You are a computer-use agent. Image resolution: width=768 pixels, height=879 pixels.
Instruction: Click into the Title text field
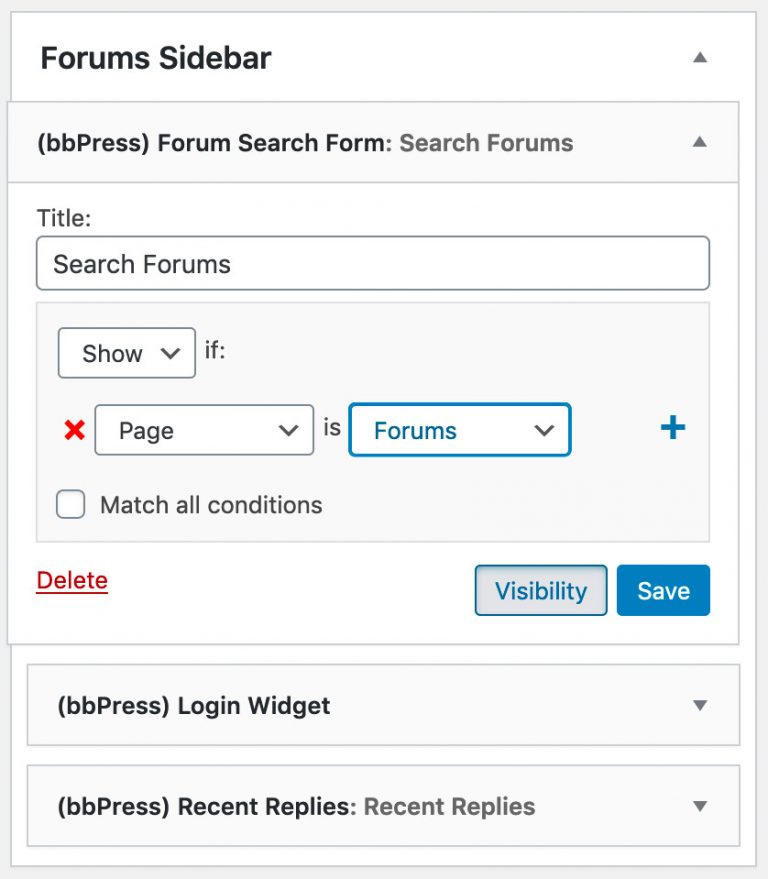373,263
